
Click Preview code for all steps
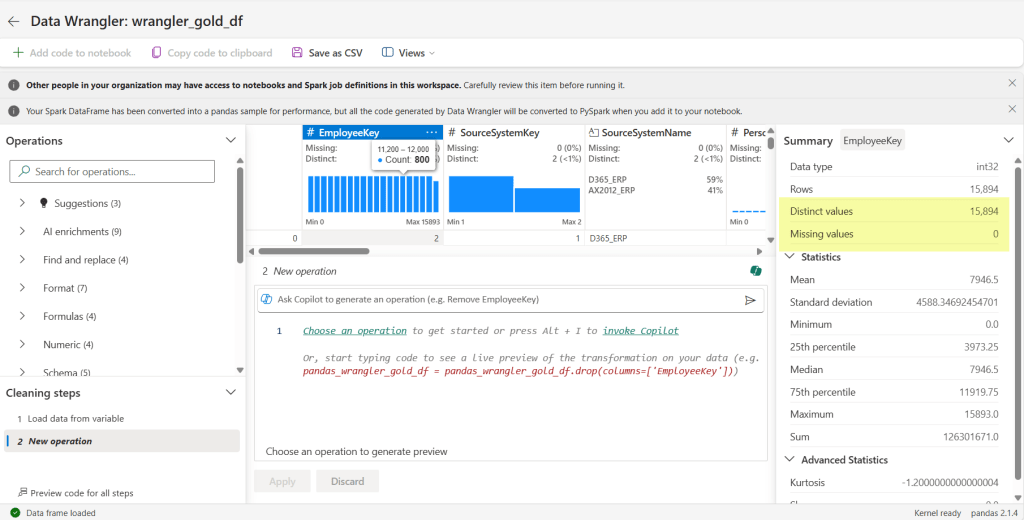76,493
